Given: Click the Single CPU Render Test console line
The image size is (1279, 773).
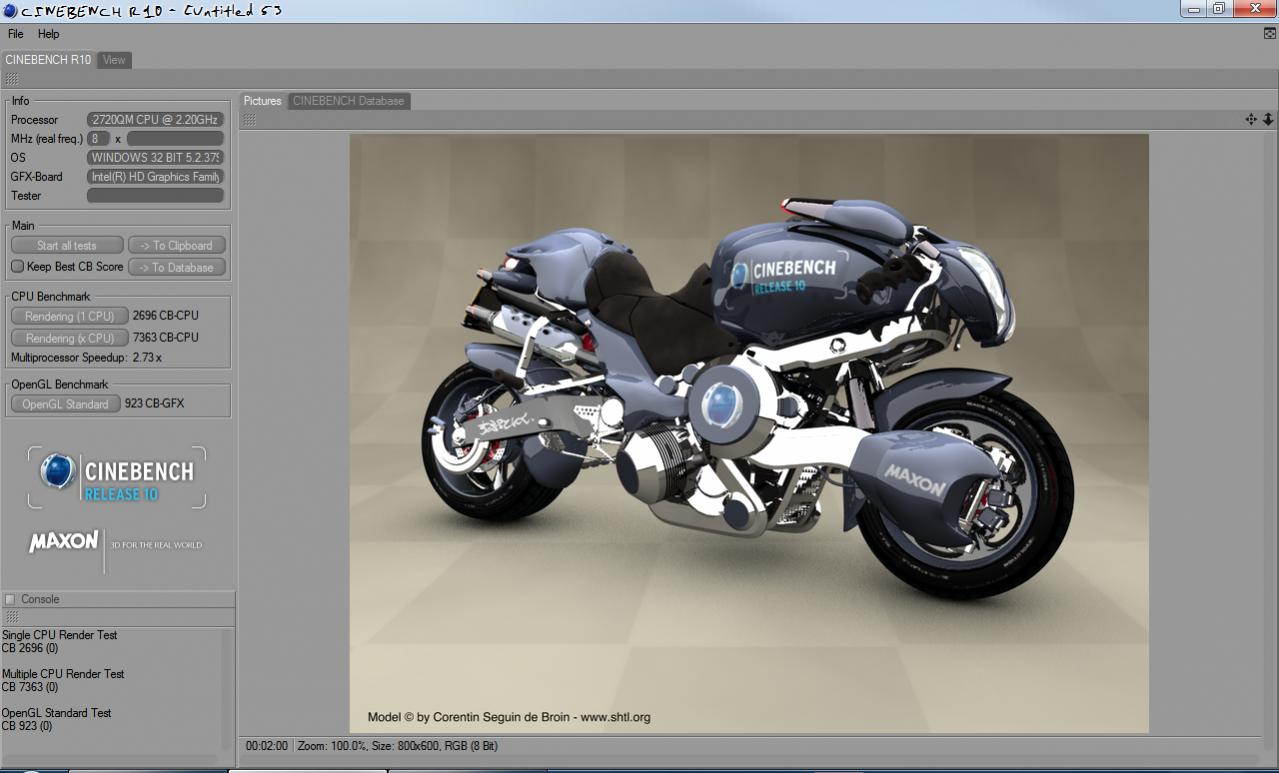Looking at the screenshot, I should (x=60, y=635).
